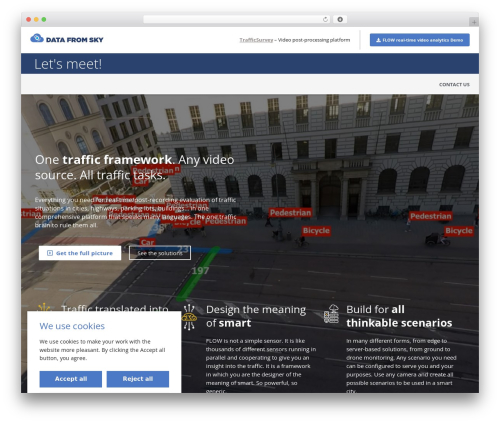
Task: Click heading 'Build for all thinkable scenarios'
Action: 399,316
